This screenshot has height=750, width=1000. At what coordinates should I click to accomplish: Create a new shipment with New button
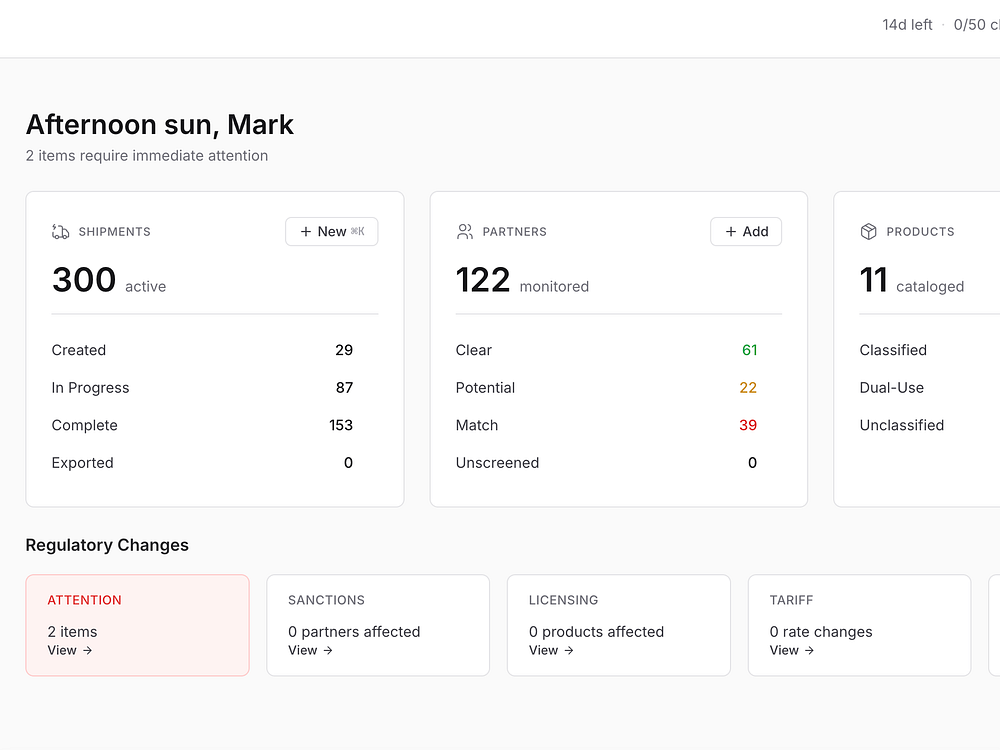pyautogui.click(x=332, y=232)
